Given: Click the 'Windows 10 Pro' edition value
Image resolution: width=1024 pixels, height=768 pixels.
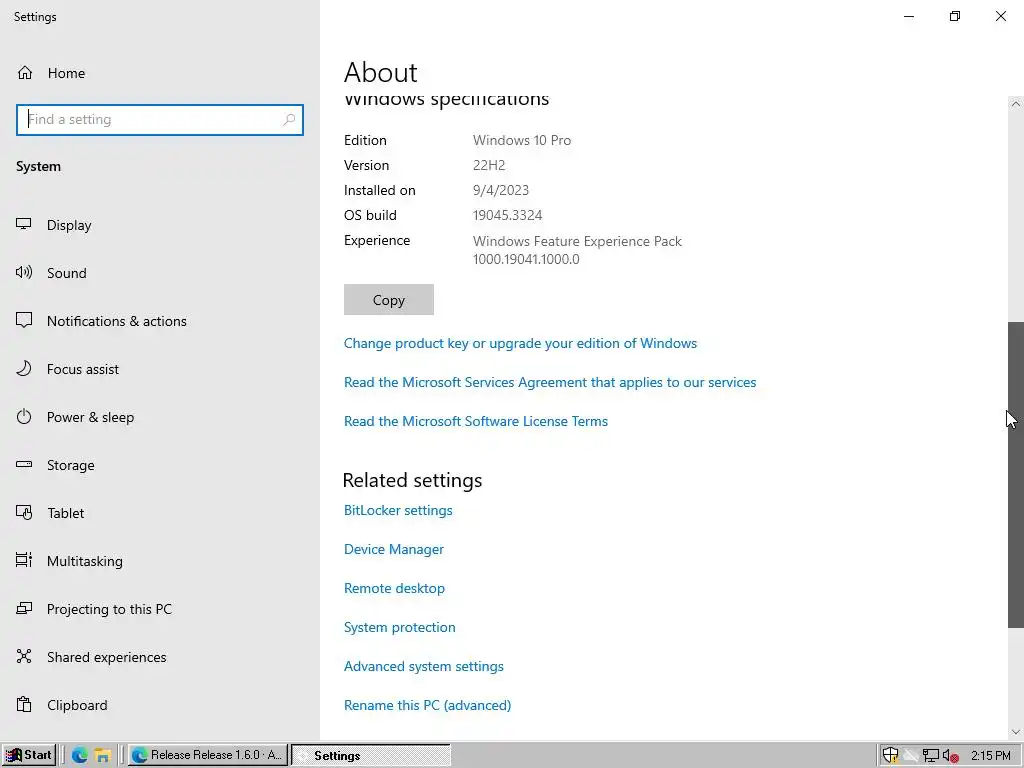Looking at the screenshot, I should click(x=522, y=140).
